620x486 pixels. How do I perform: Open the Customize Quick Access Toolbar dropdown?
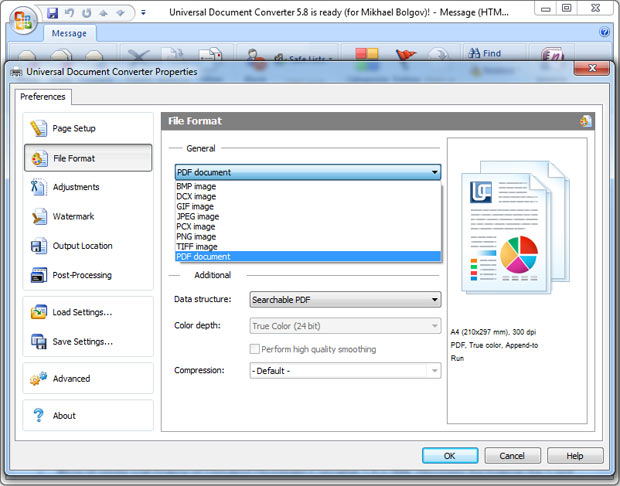143,13
